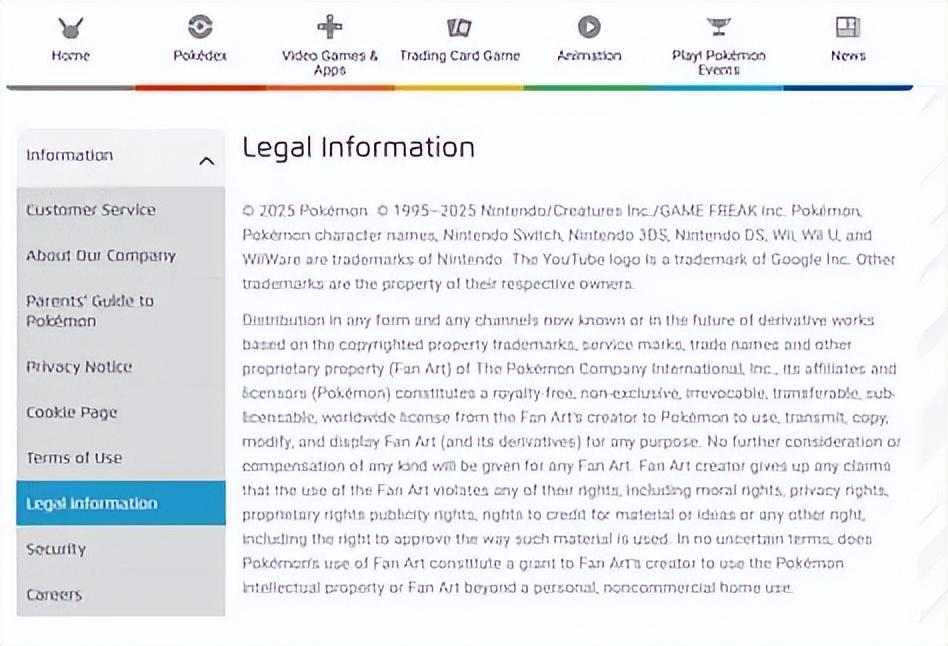The height and width of the screenshot is (646, 948).
Task: Open the Terms of Use page
Action: pos(74,458)
